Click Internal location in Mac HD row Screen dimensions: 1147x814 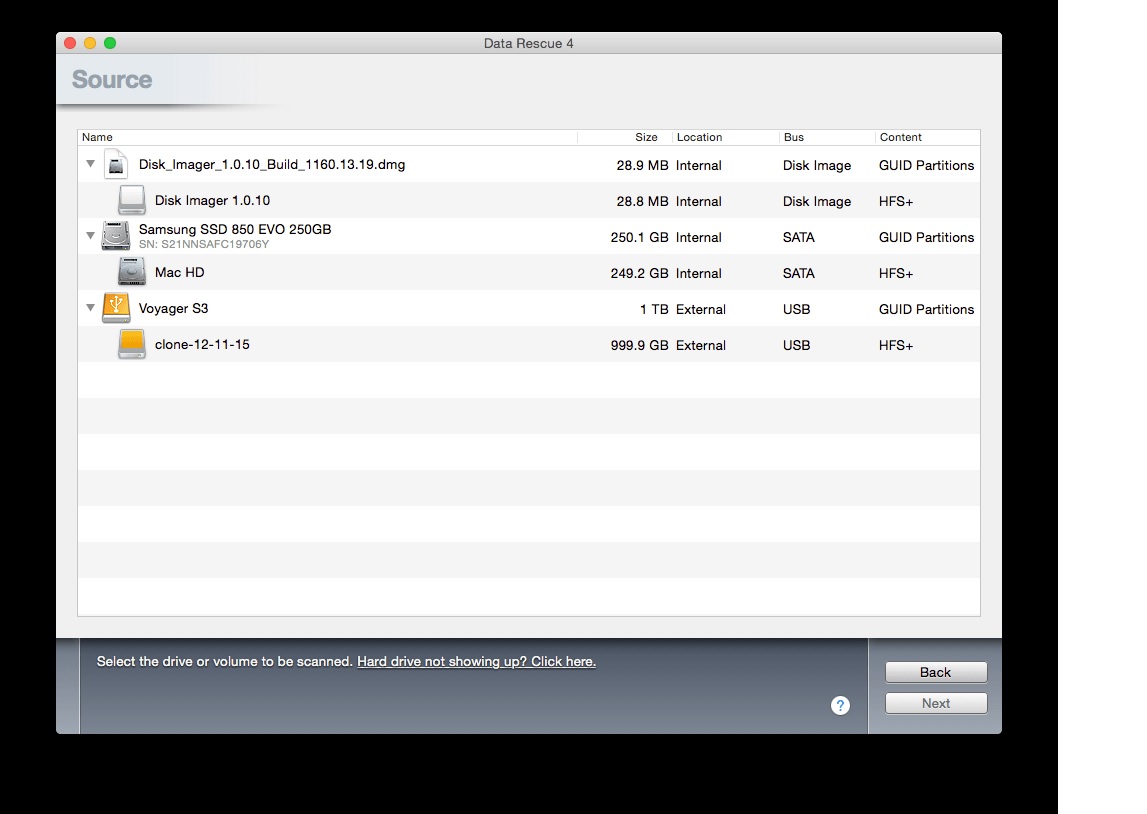pyautogui.click(x=699, y=273)
